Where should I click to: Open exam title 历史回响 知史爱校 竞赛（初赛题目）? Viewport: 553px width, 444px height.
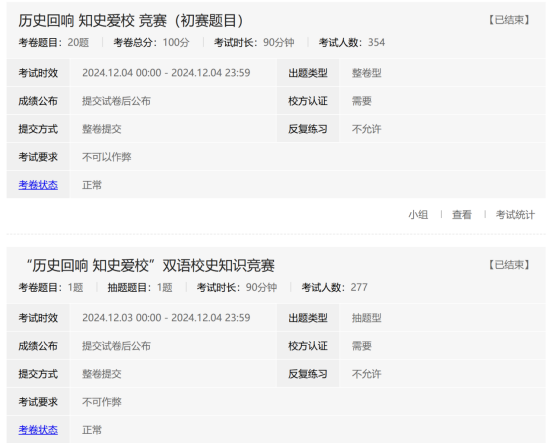coord(131,21)
